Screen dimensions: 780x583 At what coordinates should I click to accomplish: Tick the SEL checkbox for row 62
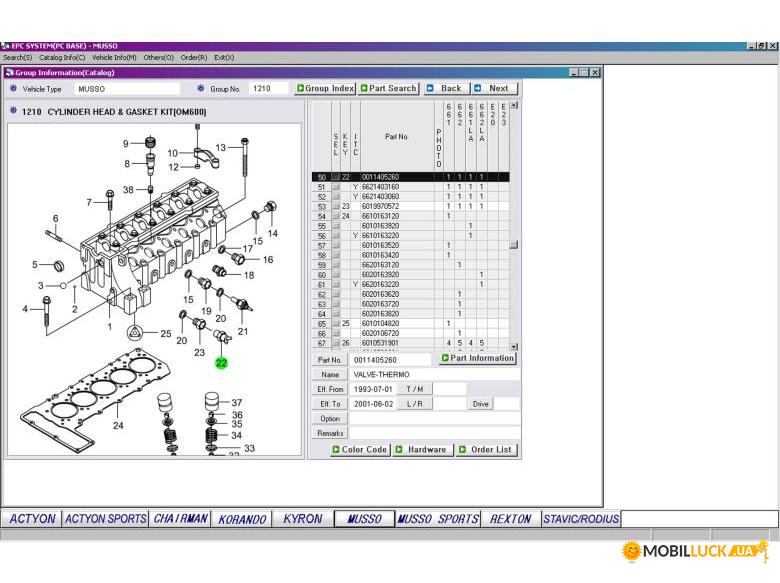(x=336, y=294)
